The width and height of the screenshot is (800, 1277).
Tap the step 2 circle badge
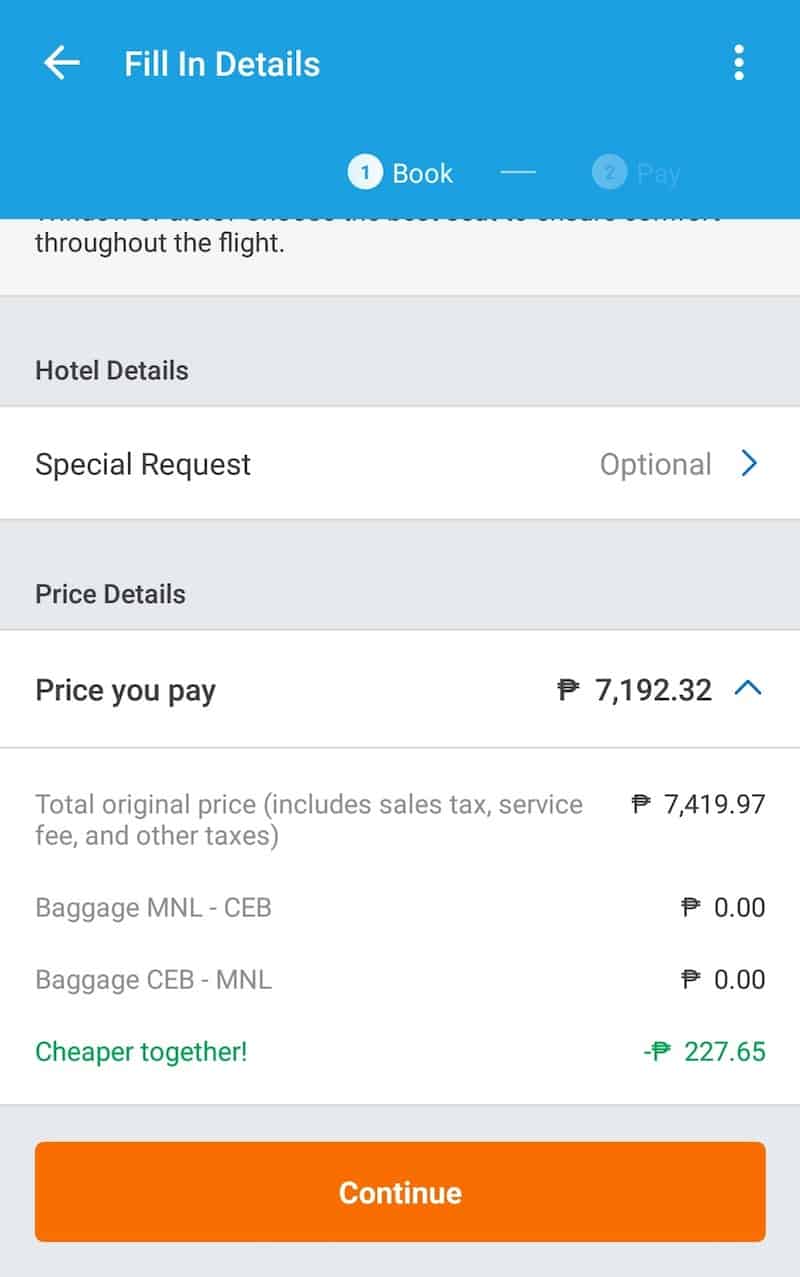pos(608,173)
